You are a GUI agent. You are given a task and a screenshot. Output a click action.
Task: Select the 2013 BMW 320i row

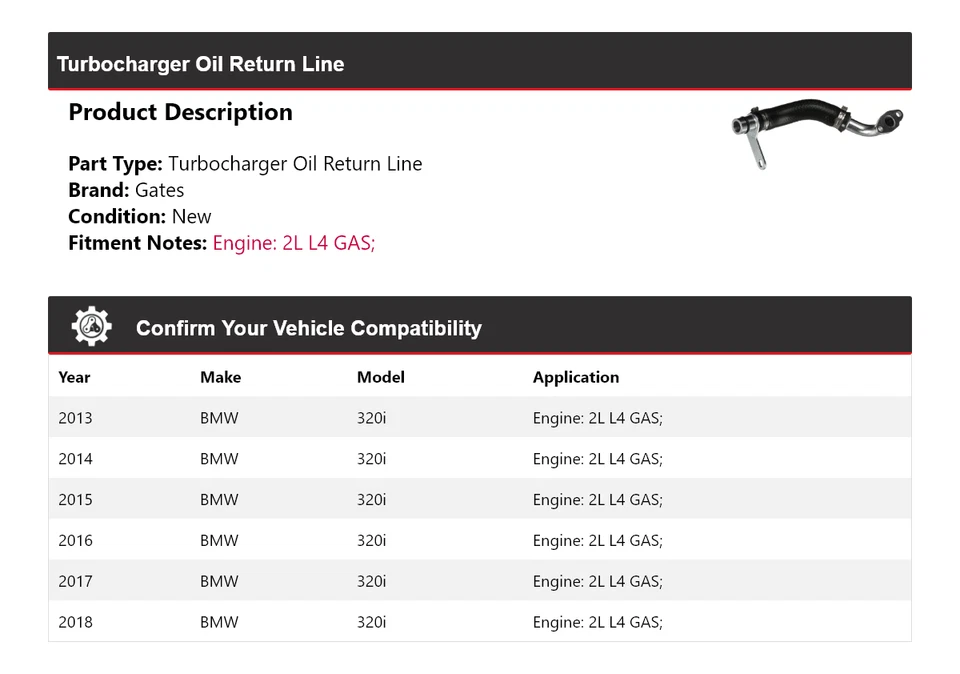(x=479, y=418)
